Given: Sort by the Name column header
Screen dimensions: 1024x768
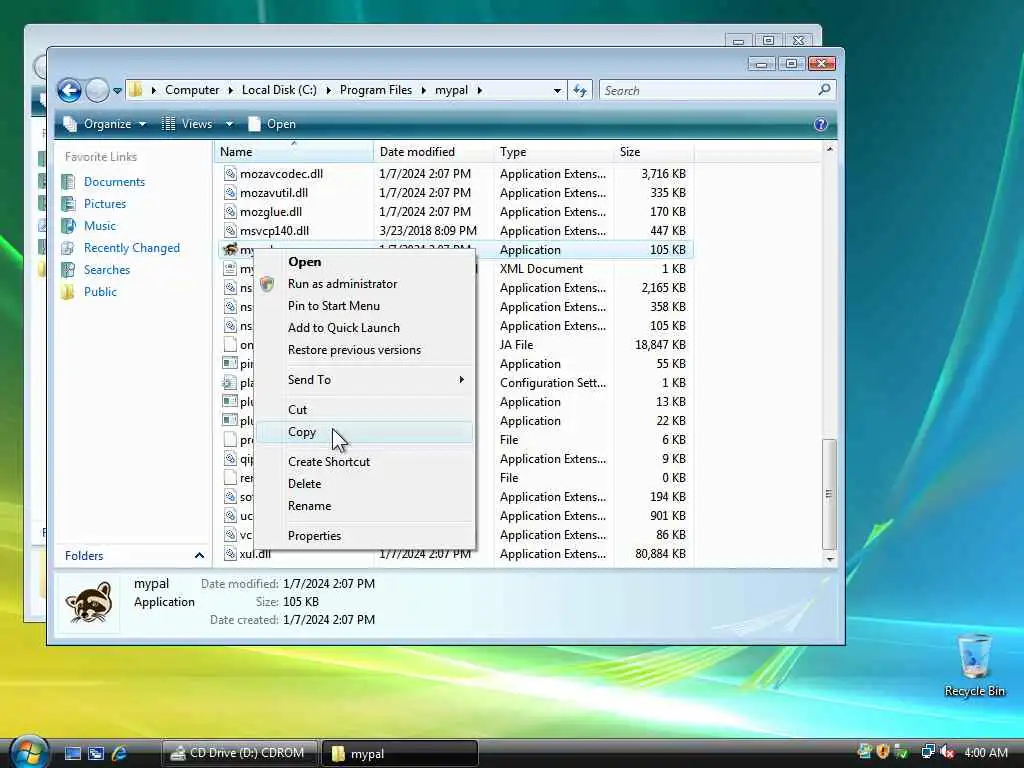Looking at the screenshot, I should pos(293,152).
